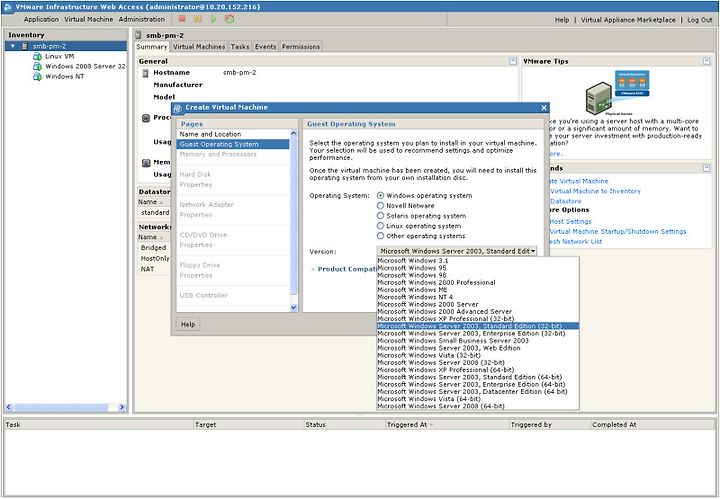Click the yellow Suspend toolbar icon
The width and height of the screenshot is (720, 499).
[x=198, y=19]
